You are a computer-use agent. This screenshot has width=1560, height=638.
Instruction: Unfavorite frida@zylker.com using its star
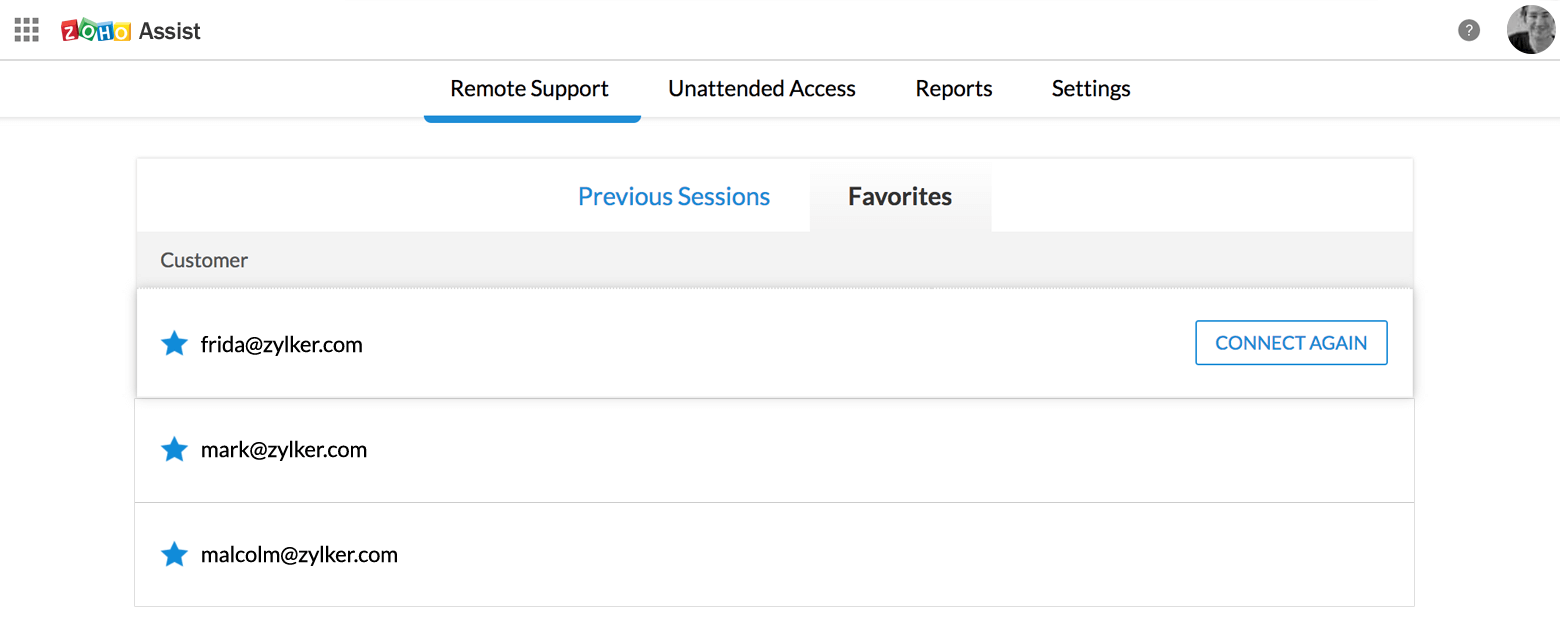(x=174, y=344)
